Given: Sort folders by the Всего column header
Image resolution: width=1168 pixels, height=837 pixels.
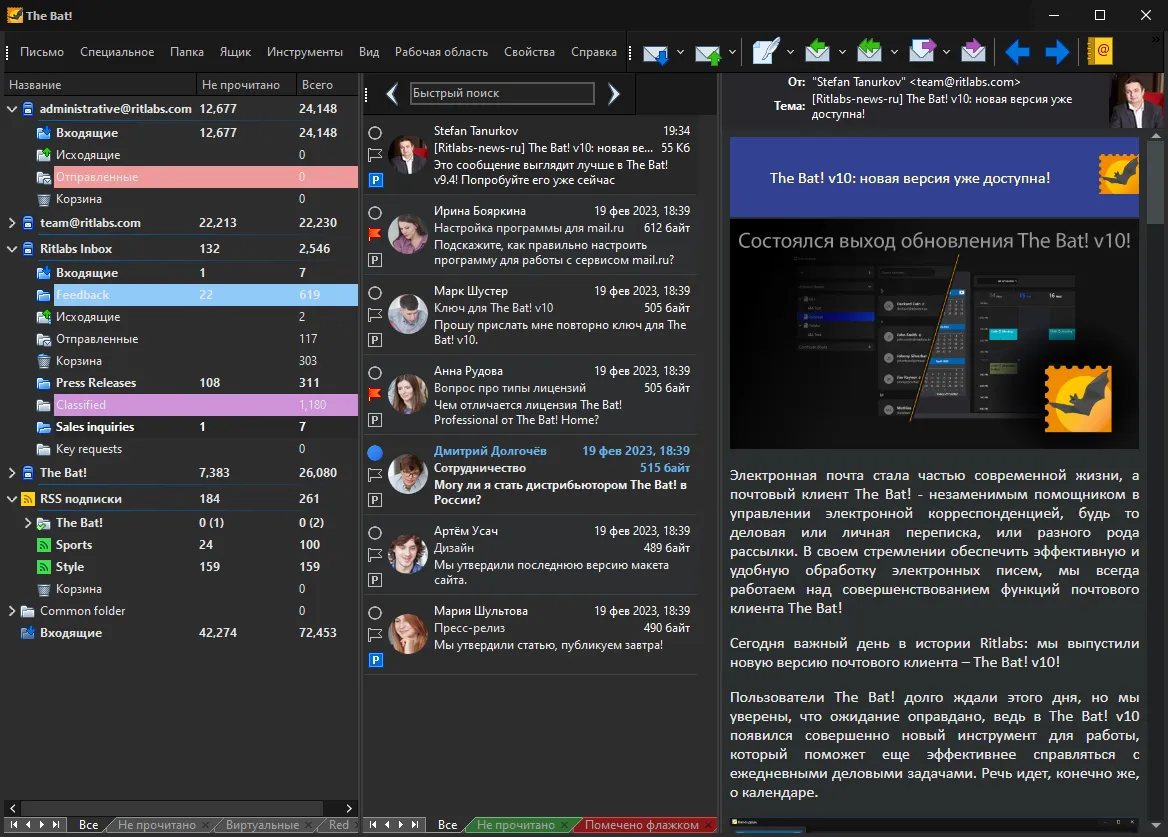Looking at the screenshot, I should (327, 85).
